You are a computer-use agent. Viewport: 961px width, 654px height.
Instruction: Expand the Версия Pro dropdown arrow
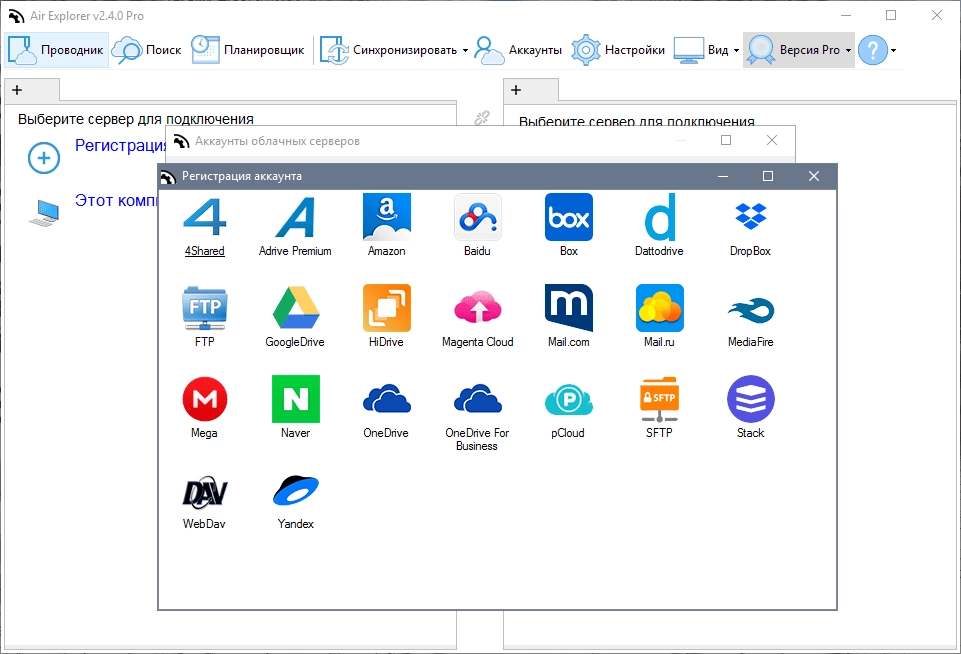(848, 51)
